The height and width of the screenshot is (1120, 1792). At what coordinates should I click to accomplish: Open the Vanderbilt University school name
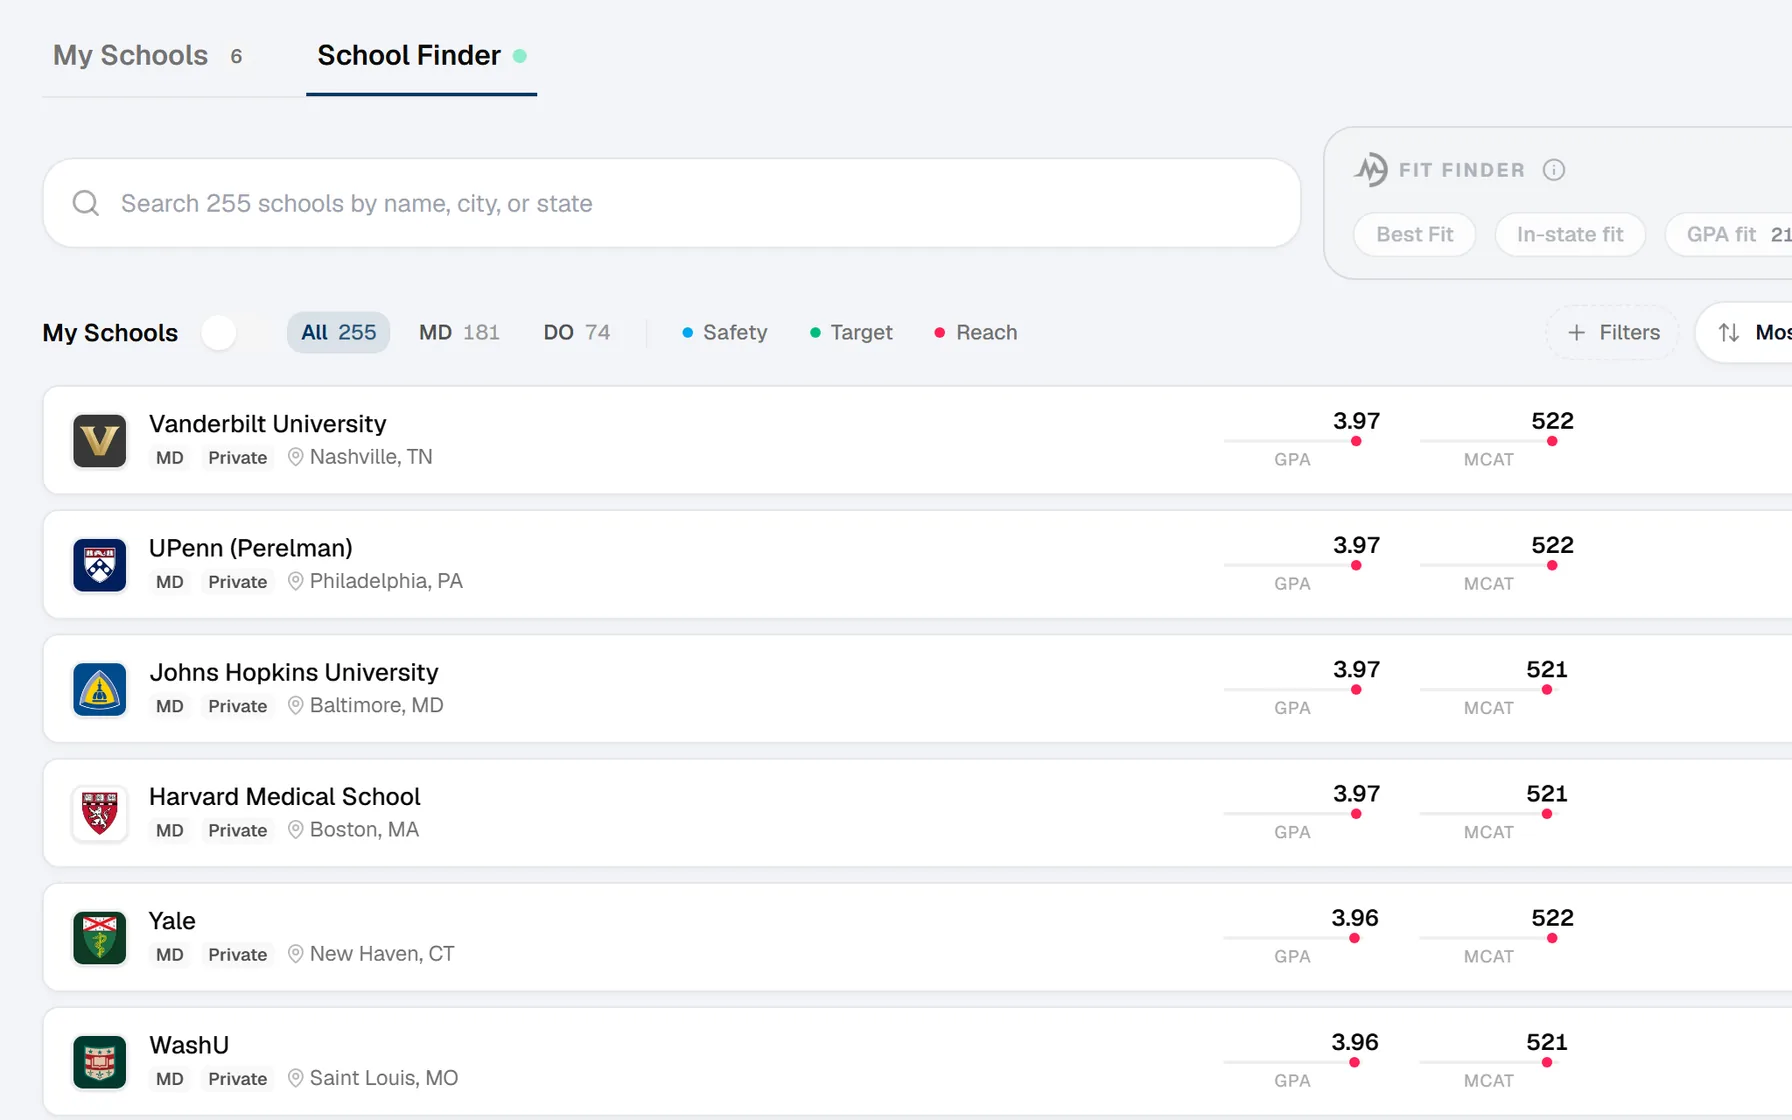click(x=267, y=424)
